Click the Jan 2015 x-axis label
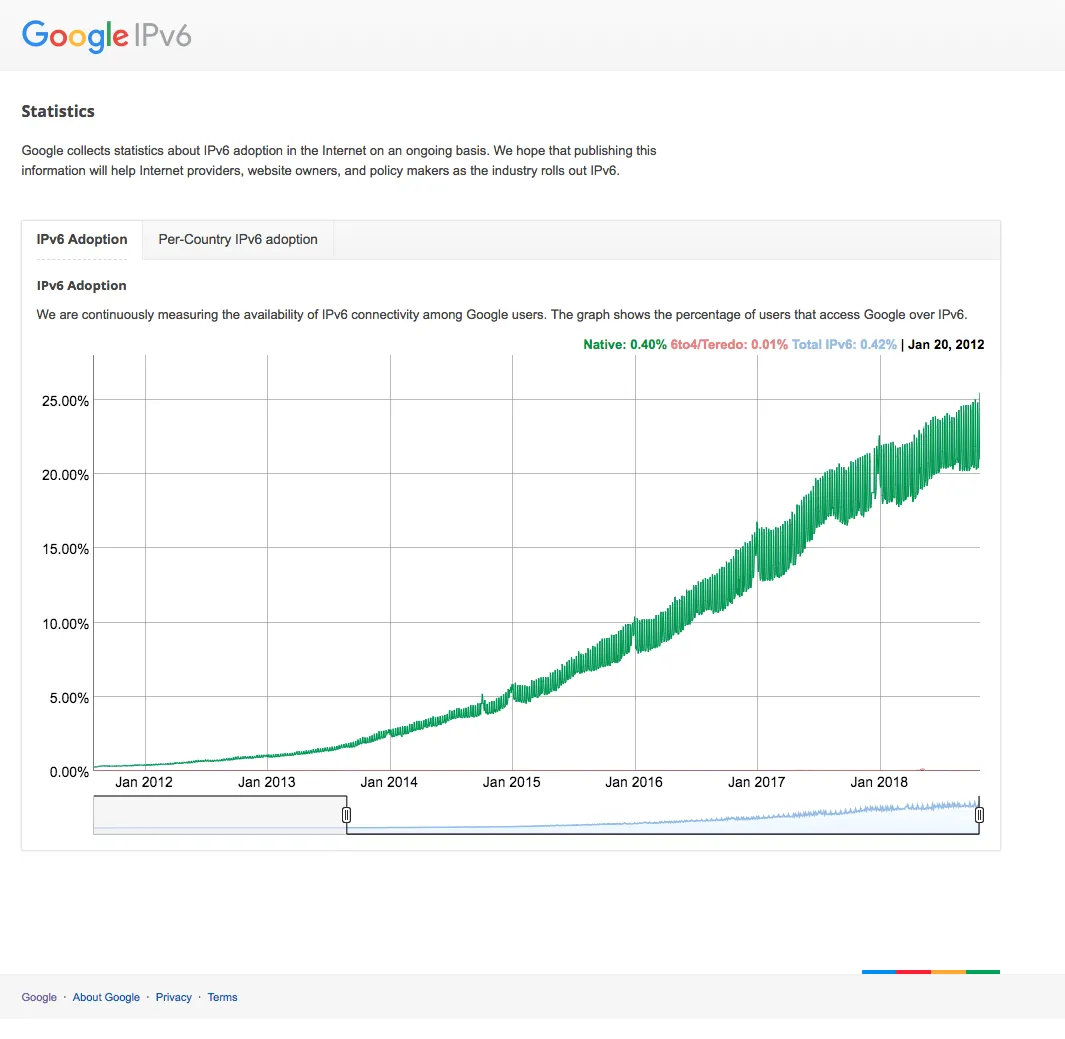Image resolution: width=1065 pixels, height=1039 pixels. [x=511, y=782]
